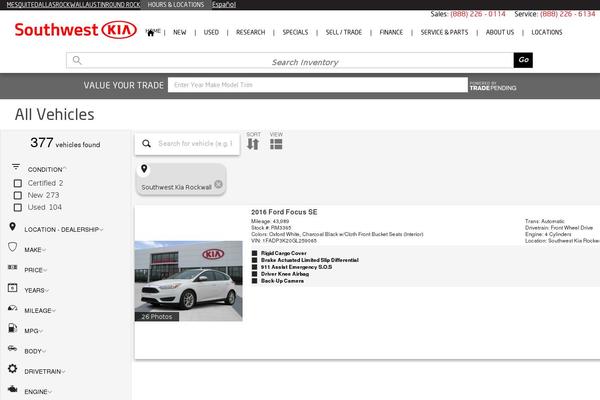Open the Finance menu item
This screenshot has width=600, height=400.
(391, 32)
